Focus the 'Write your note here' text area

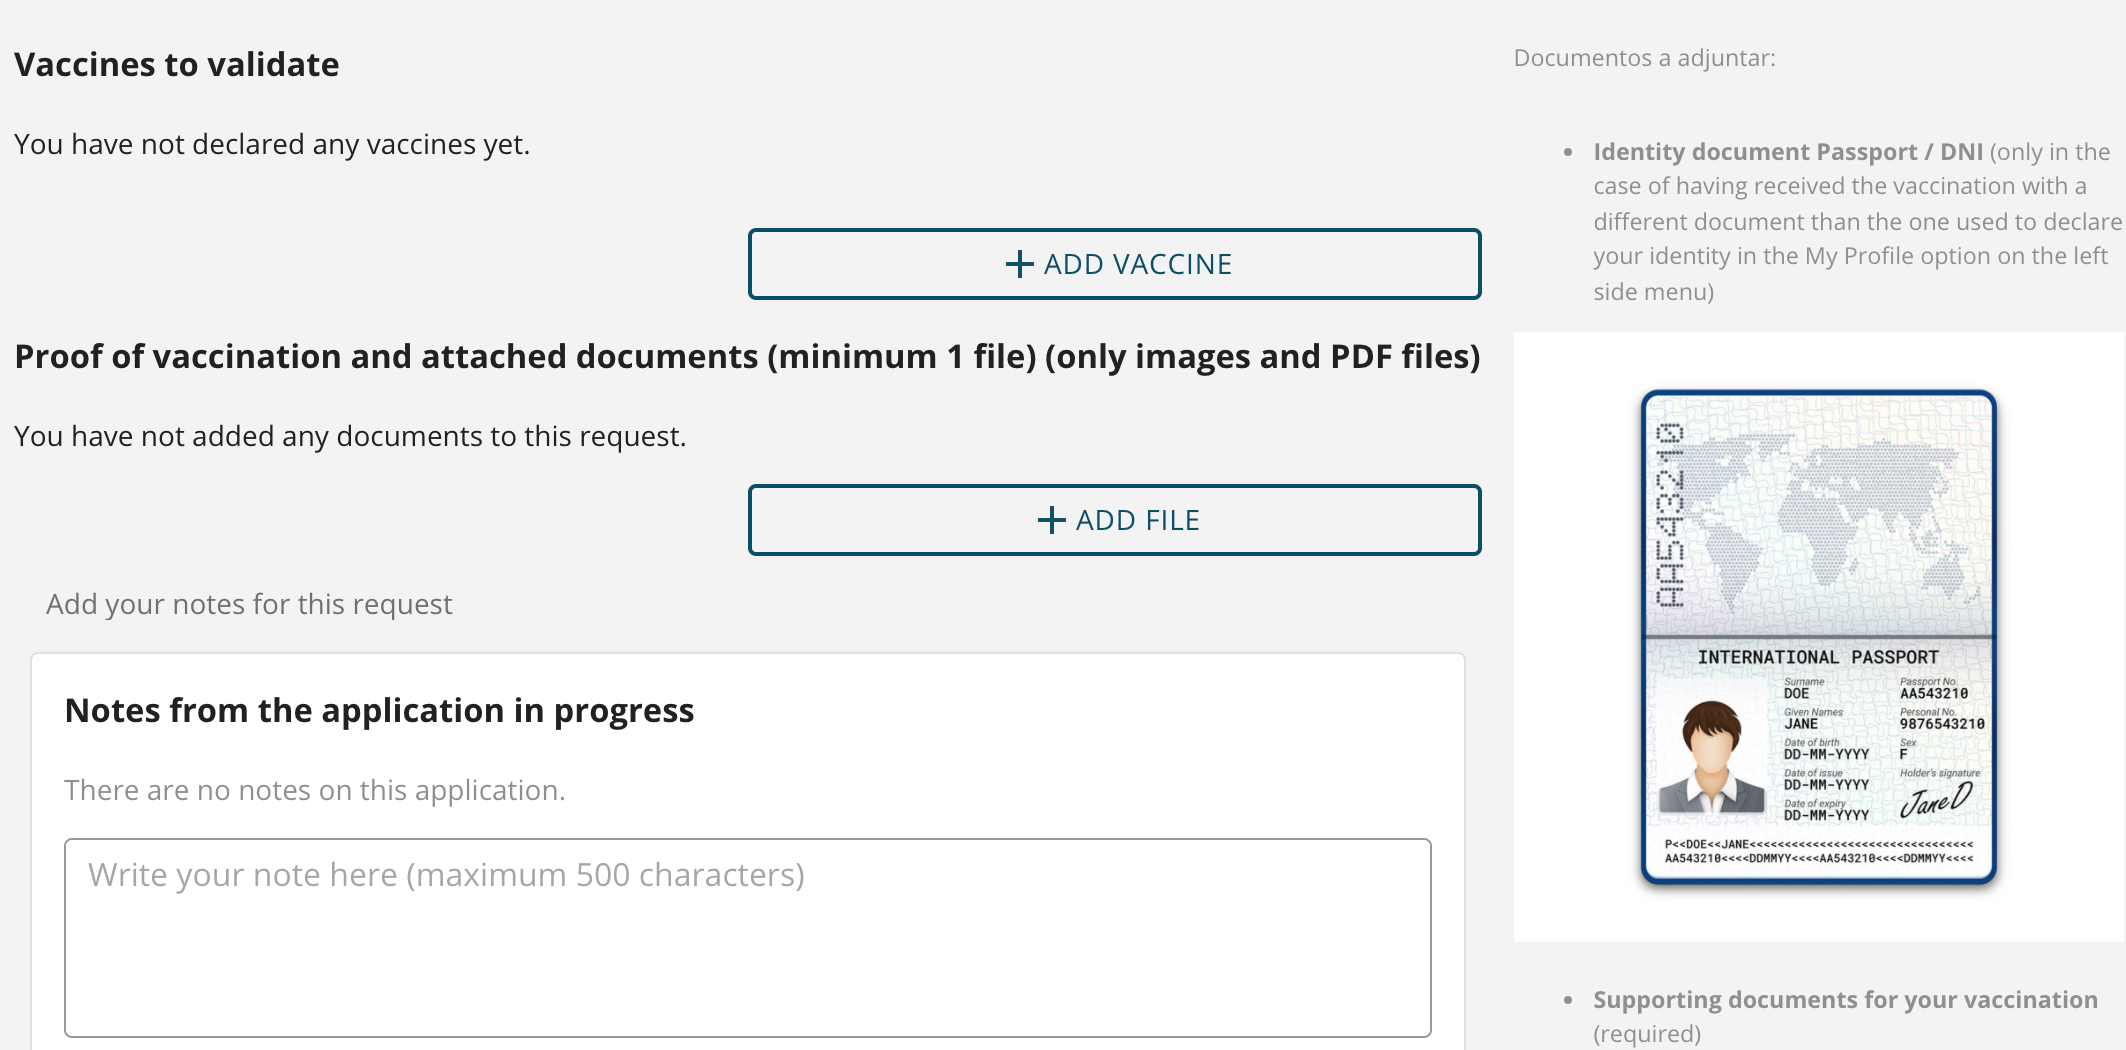pyautogui.click(x=747, y=937)
